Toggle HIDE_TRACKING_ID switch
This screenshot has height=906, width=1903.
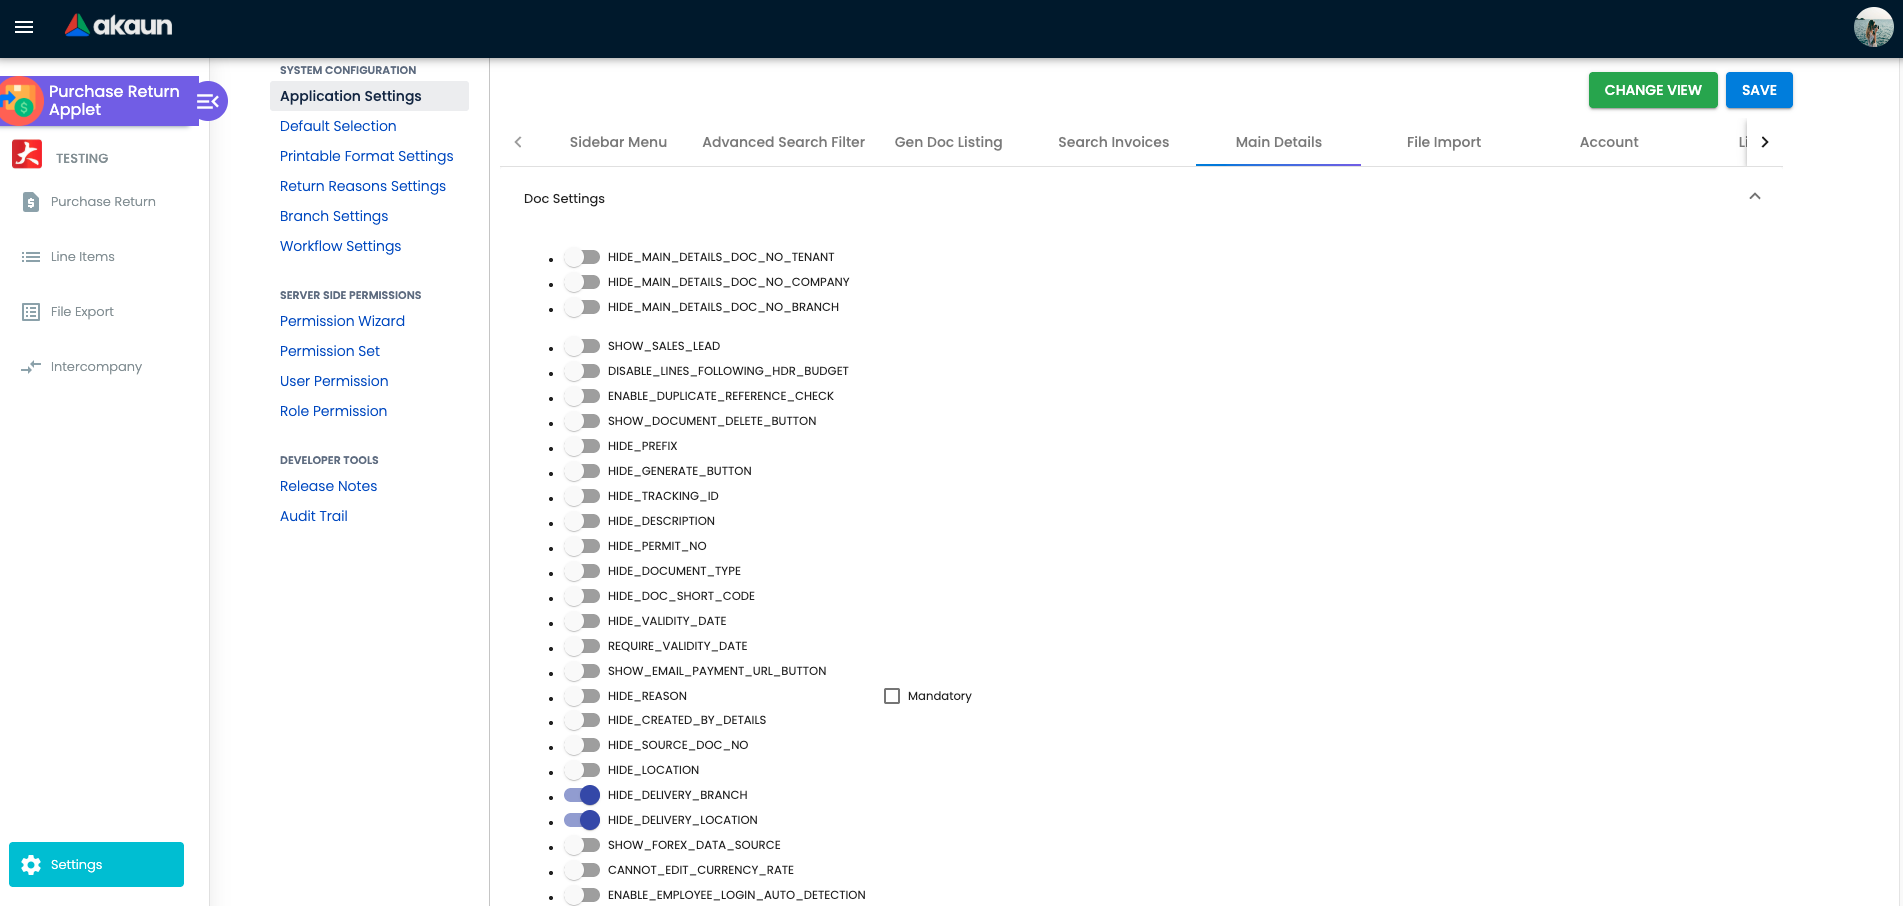click(582, 496)
